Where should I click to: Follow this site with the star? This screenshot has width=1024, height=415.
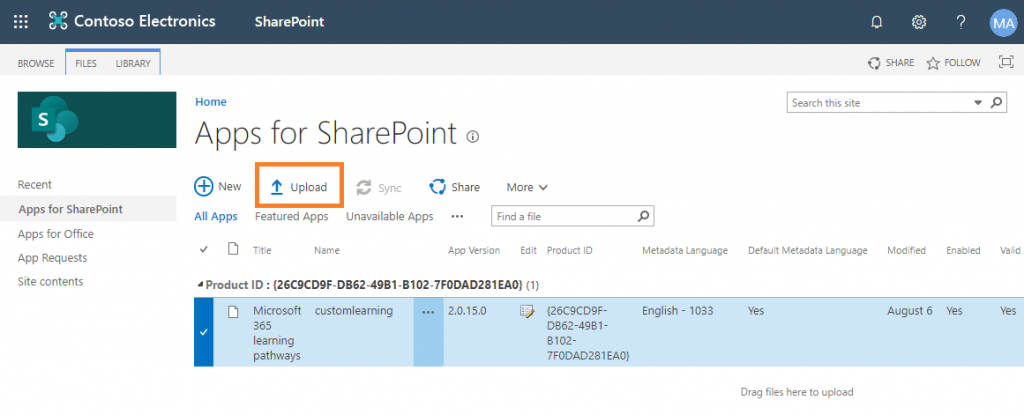coord(953,63)
